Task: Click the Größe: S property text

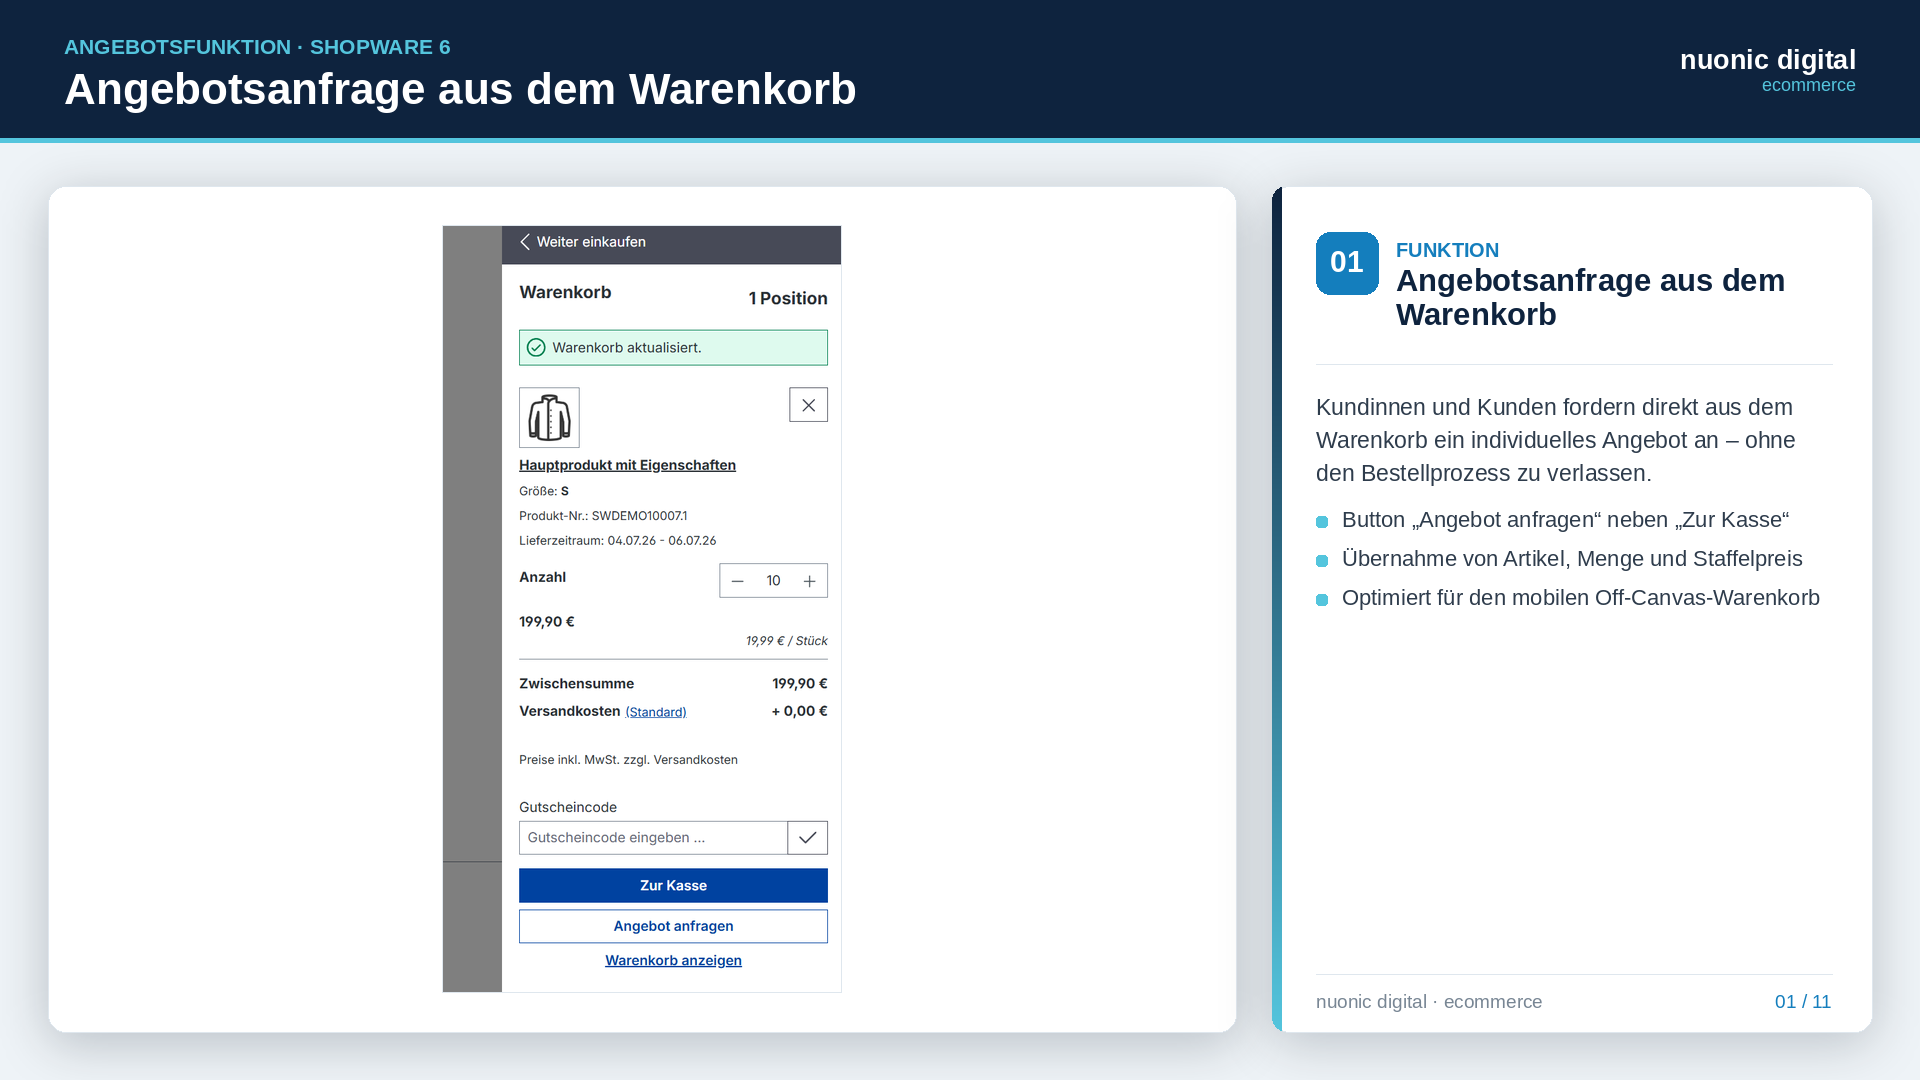Action: [x=544, y=491]
